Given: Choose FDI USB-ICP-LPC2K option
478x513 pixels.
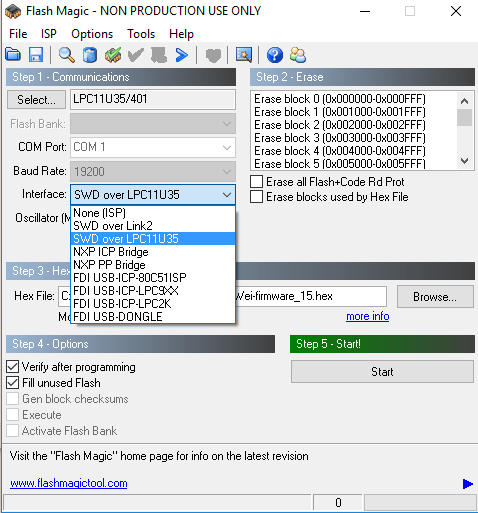Looking at the screenshot, I should coord(153,304).
